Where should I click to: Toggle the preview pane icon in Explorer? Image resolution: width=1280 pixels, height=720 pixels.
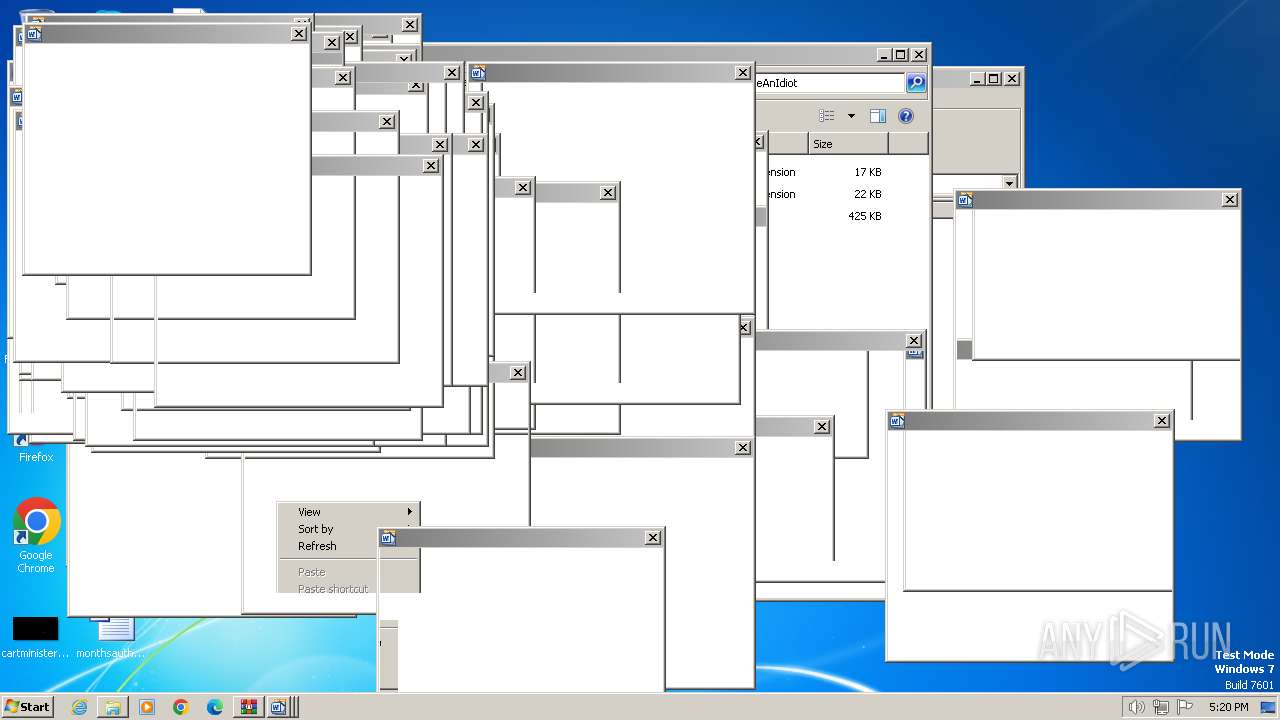point(878,116)
